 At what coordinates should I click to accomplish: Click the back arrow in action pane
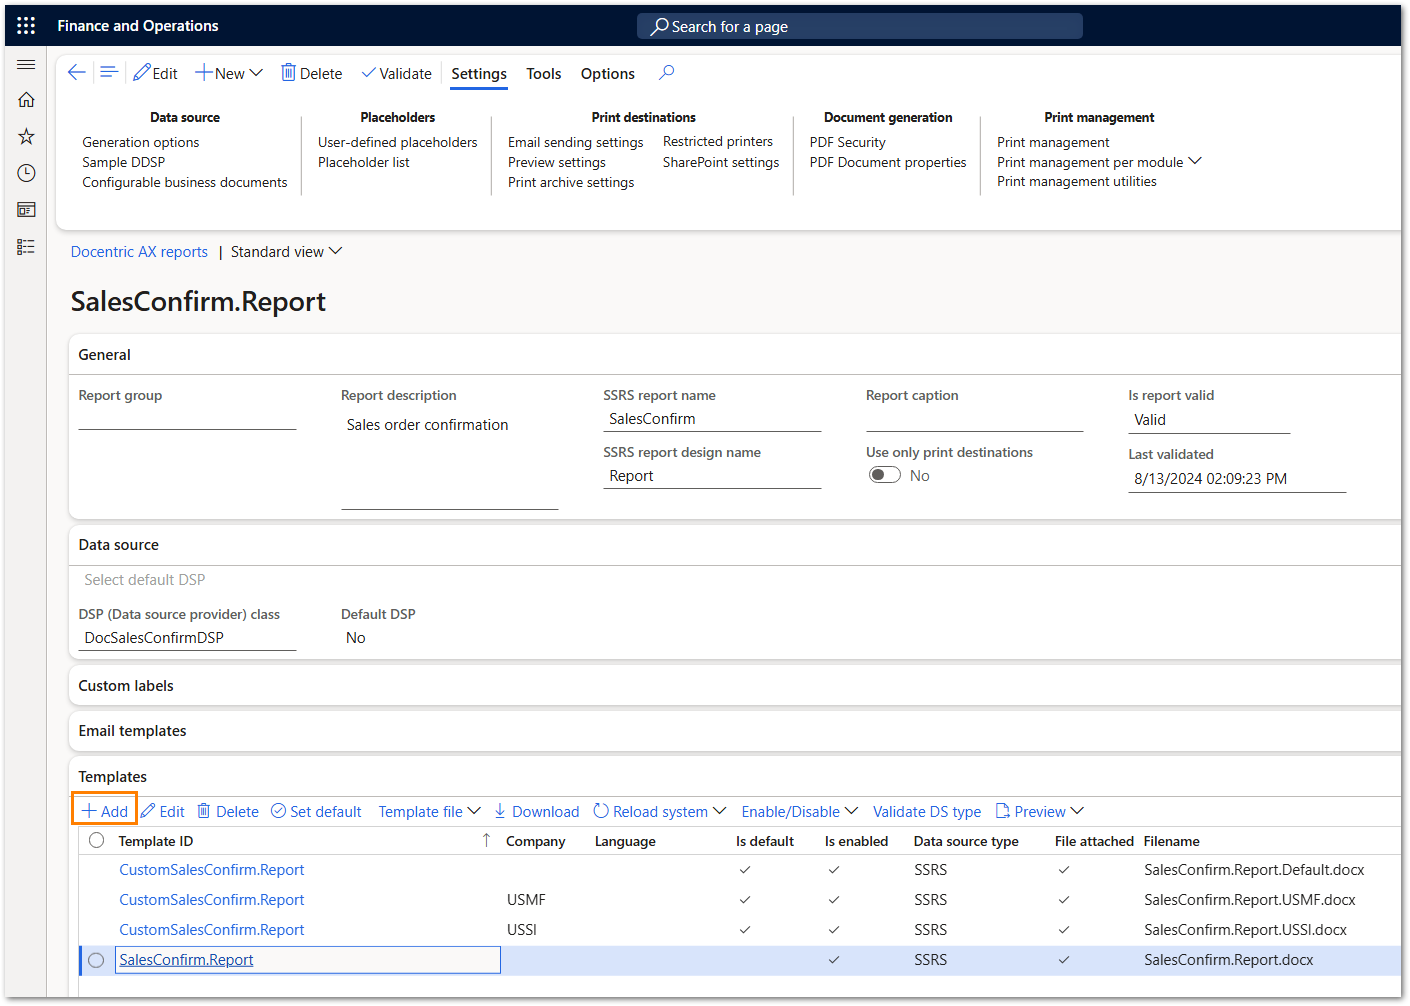click(76, 73)
